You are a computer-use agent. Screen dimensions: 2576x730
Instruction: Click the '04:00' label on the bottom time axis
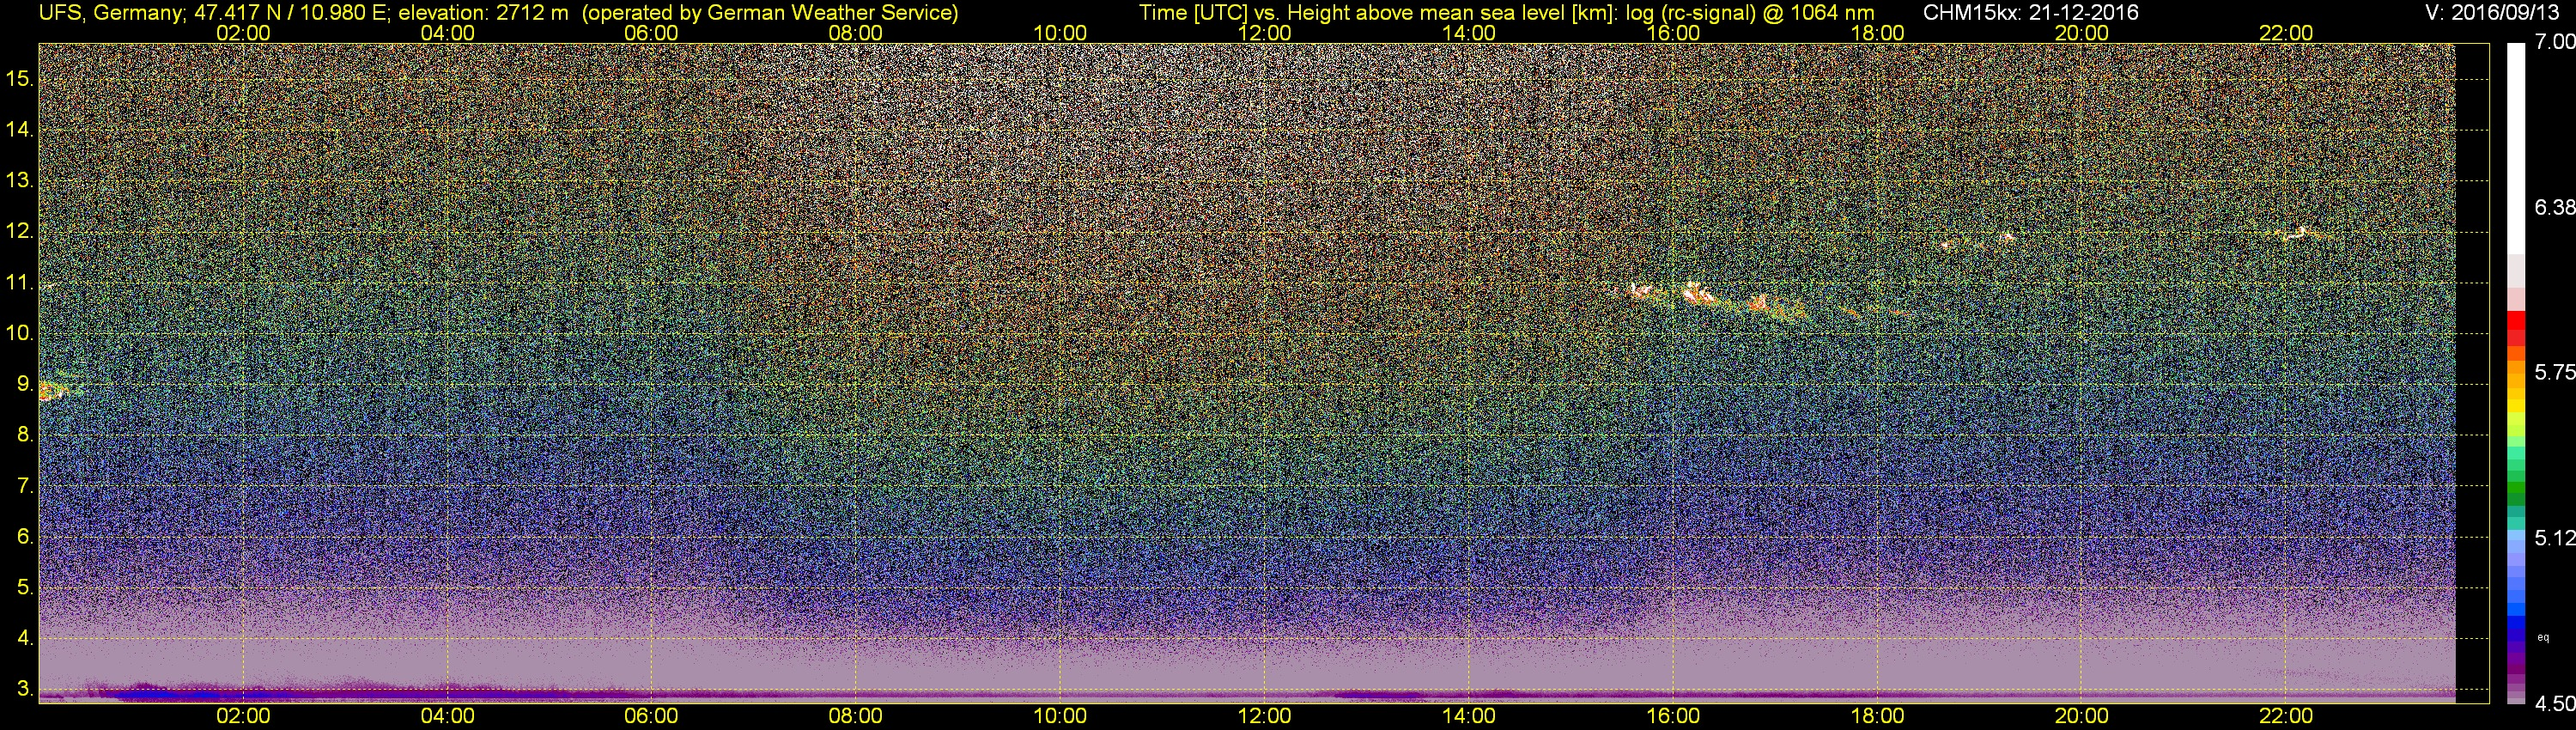pyautogui.click(x=447, y=716)
